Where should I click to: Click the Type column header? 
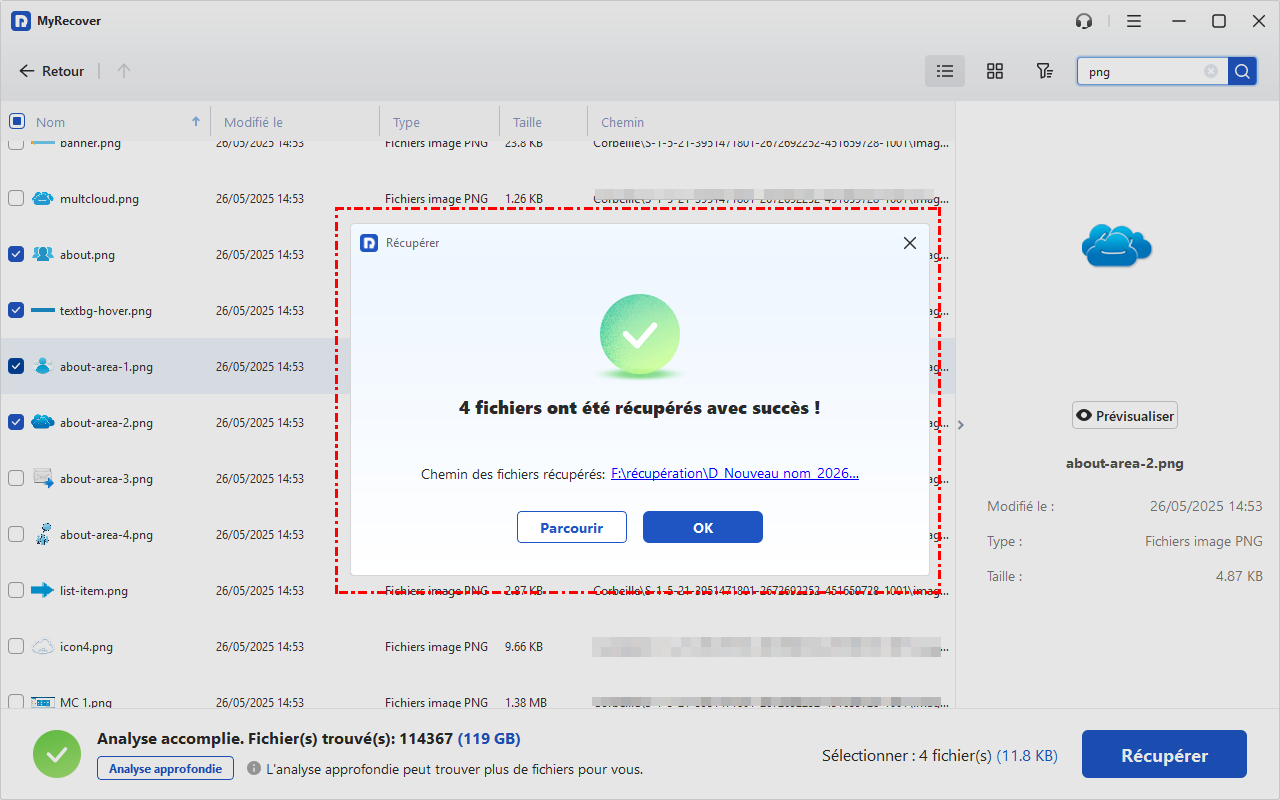pyautogui.click(x=406, y=122)
